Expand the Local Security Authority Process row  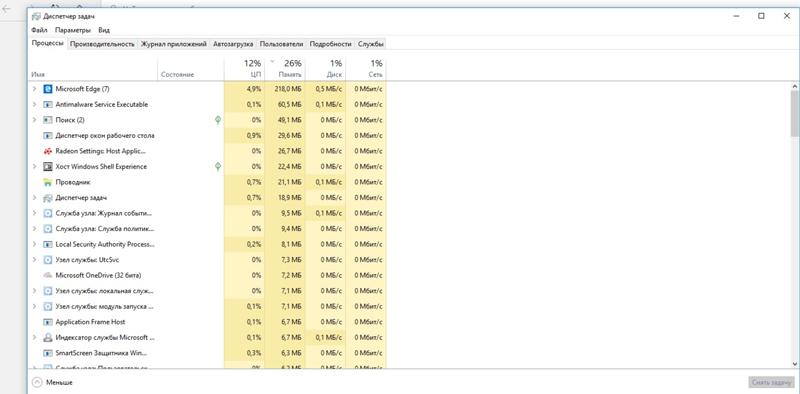click(x=34, y=244)
